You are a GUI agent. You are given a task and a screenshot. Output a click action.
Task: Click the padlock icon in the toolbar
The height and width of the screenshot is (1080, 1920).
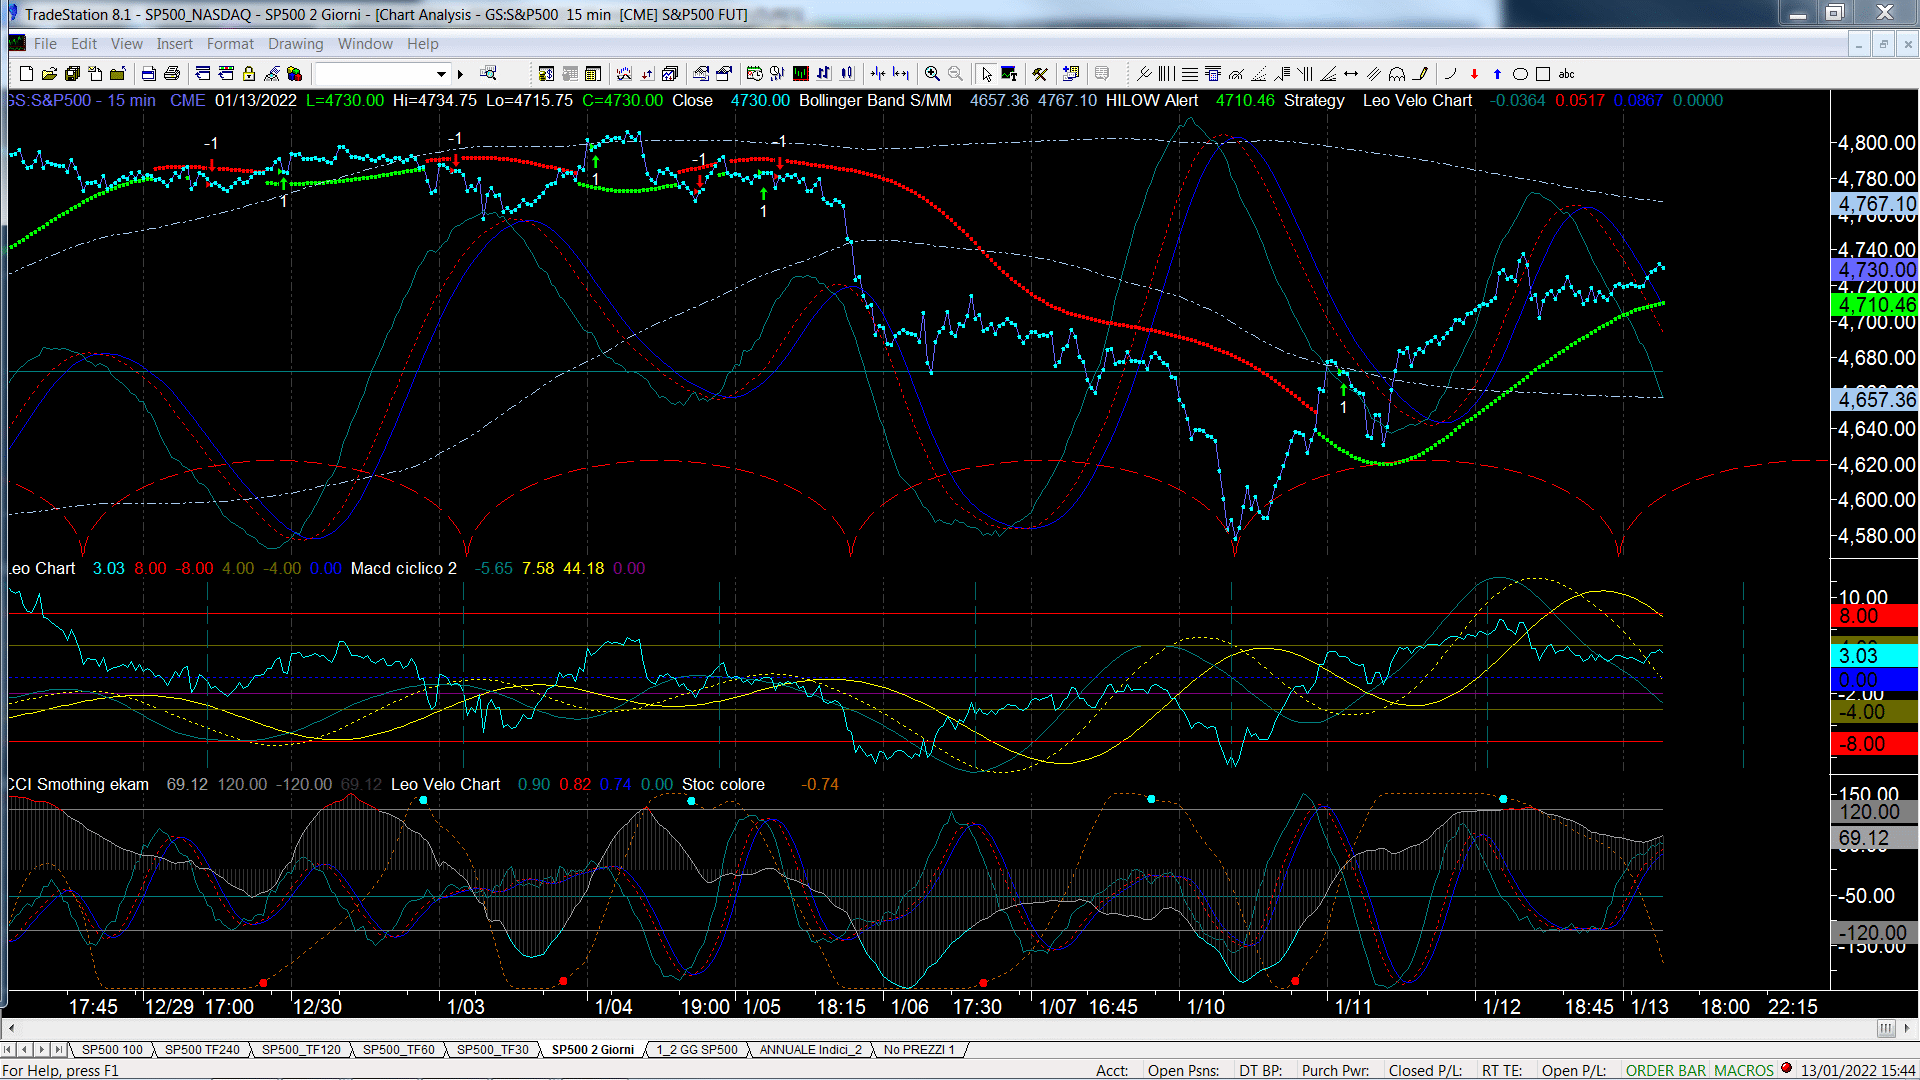[x=249, y=74]
